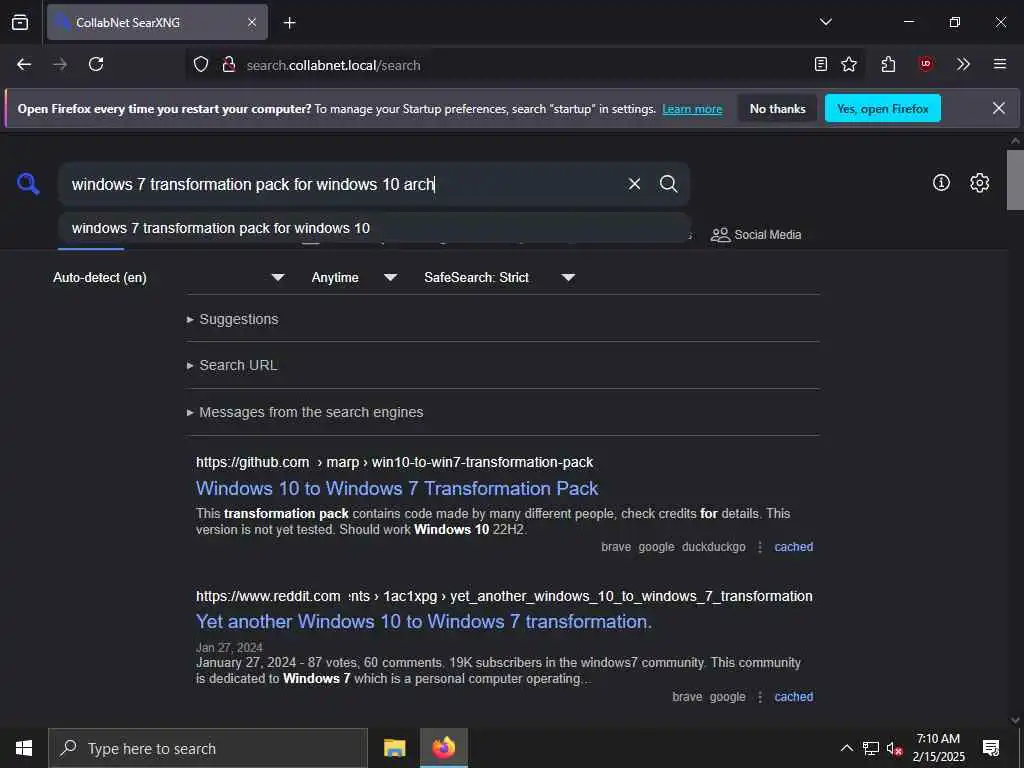Show more toolbar tools overflow
Viewport: 1024px width, 768px height.
(x=963, y=64)
